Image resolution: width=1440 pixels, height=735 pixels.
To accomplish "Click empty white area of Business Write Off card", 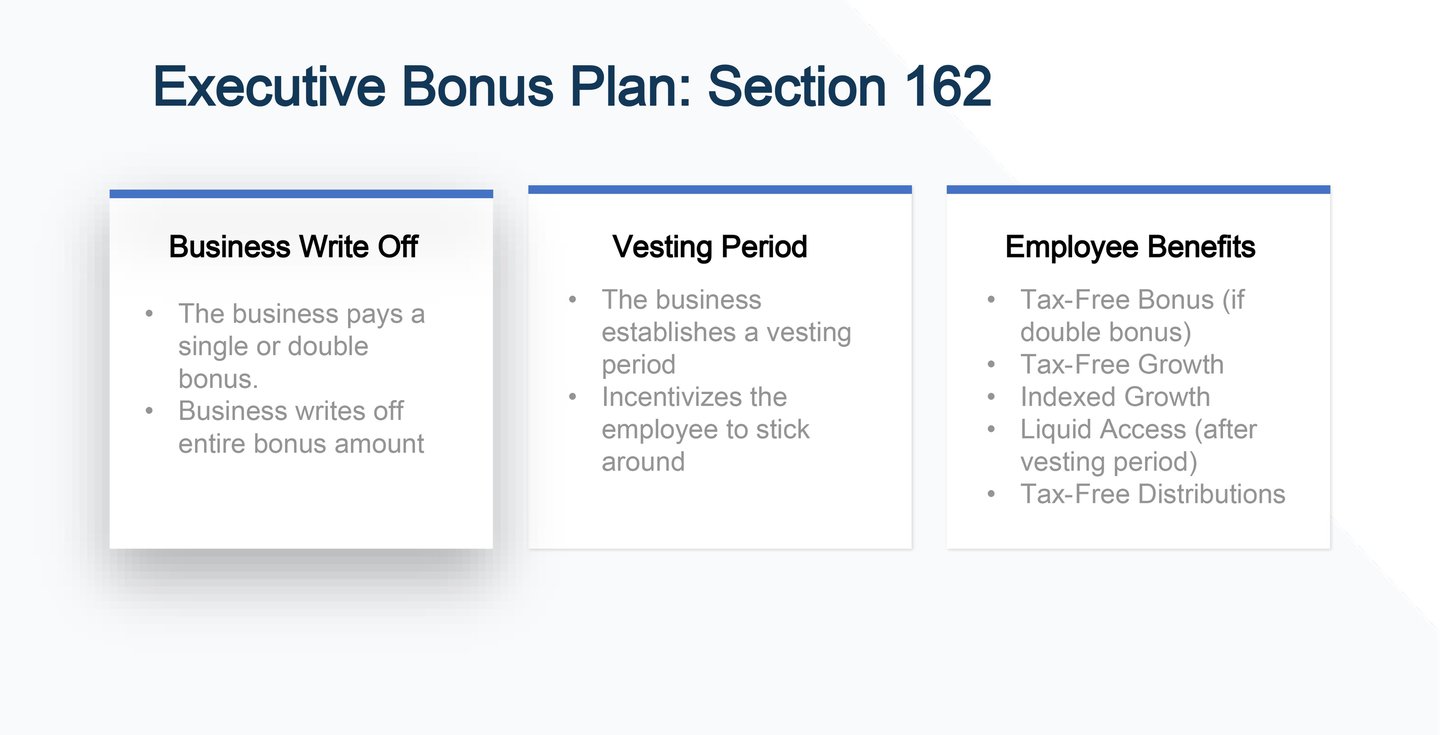I will 301,505.
